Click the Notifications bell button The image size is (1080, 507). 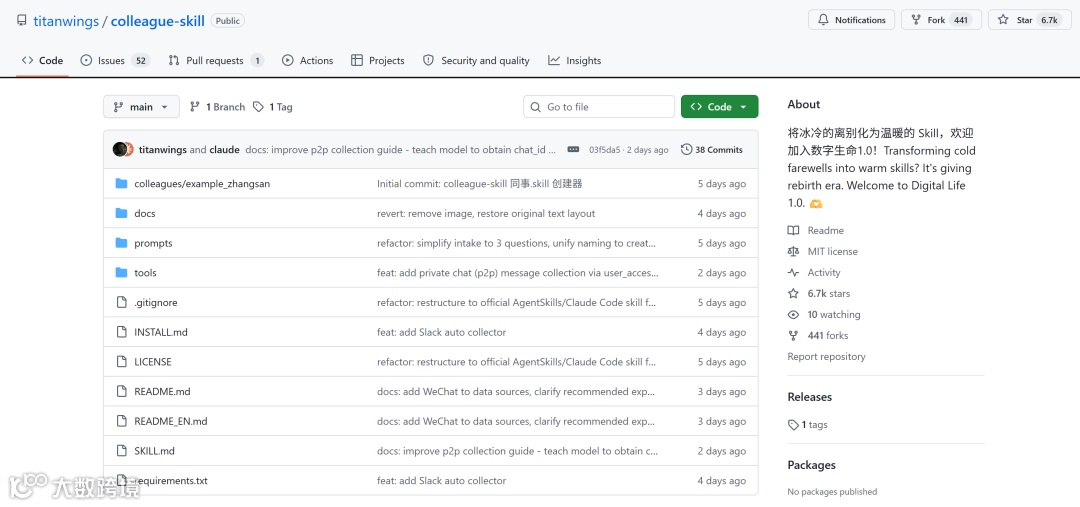tap(851, 20)
